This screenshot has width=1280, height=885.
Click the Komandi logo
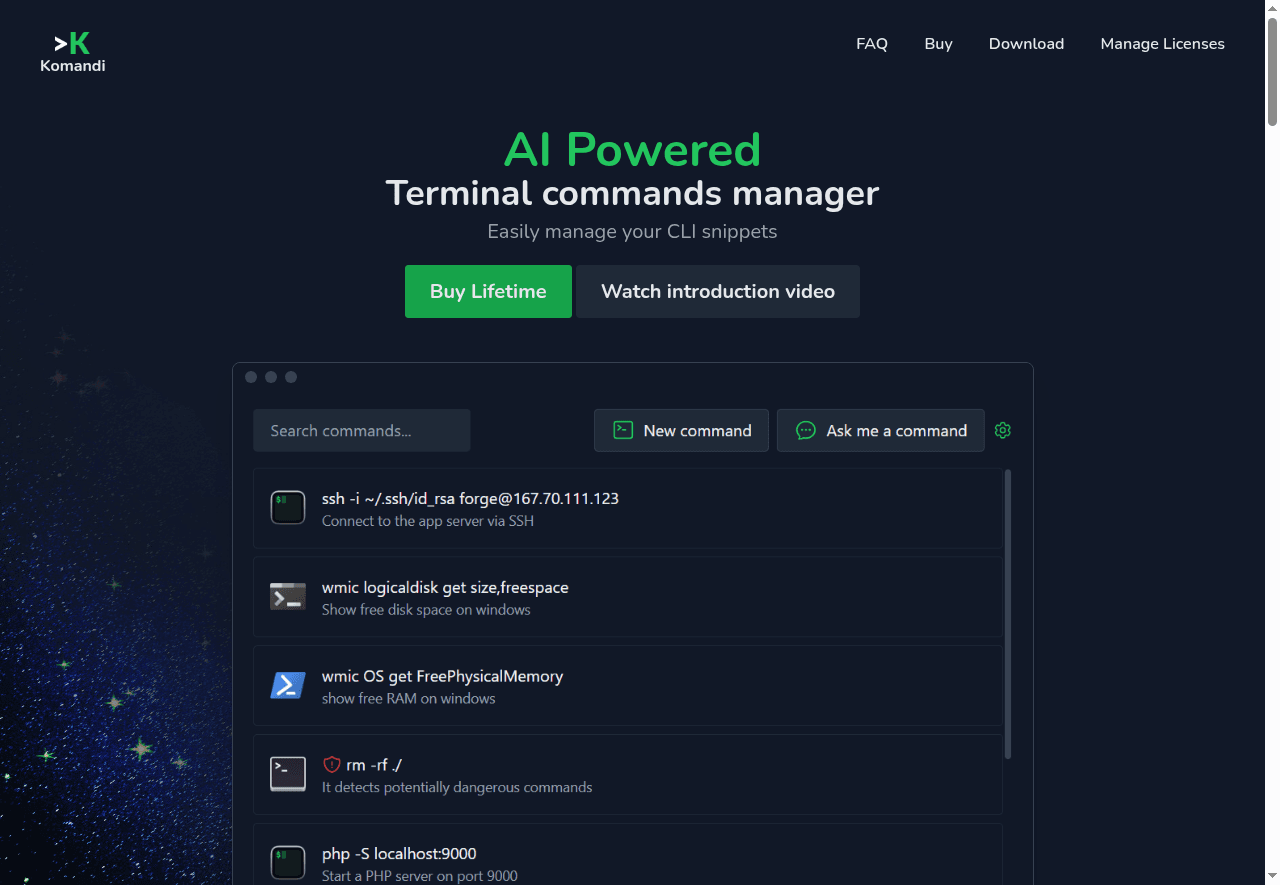(72, 52)
